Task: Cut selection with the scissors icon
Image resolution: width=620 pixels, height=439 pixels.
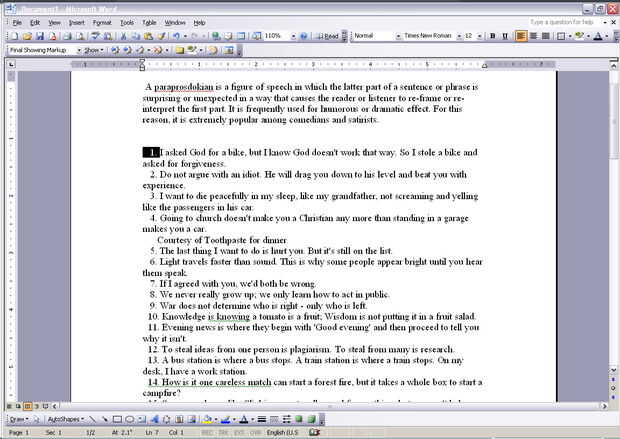Action: 123,36
